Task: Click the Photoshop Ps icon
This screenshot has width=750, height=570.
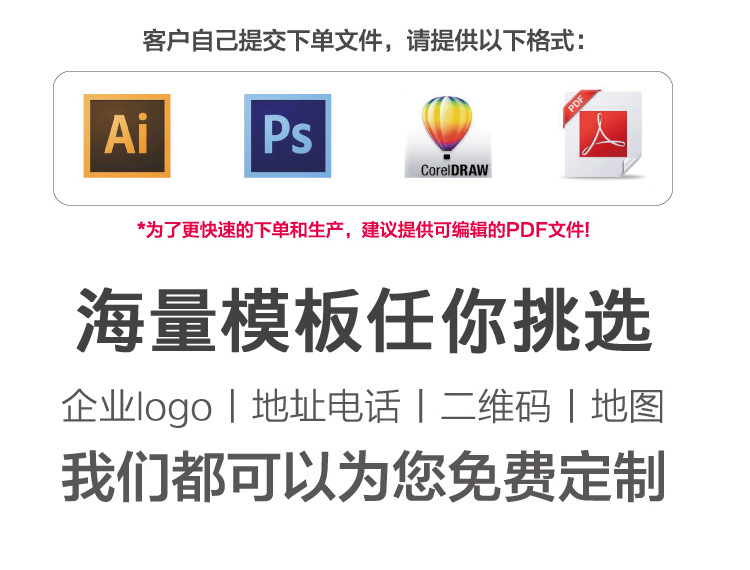Action: point(287,136)
